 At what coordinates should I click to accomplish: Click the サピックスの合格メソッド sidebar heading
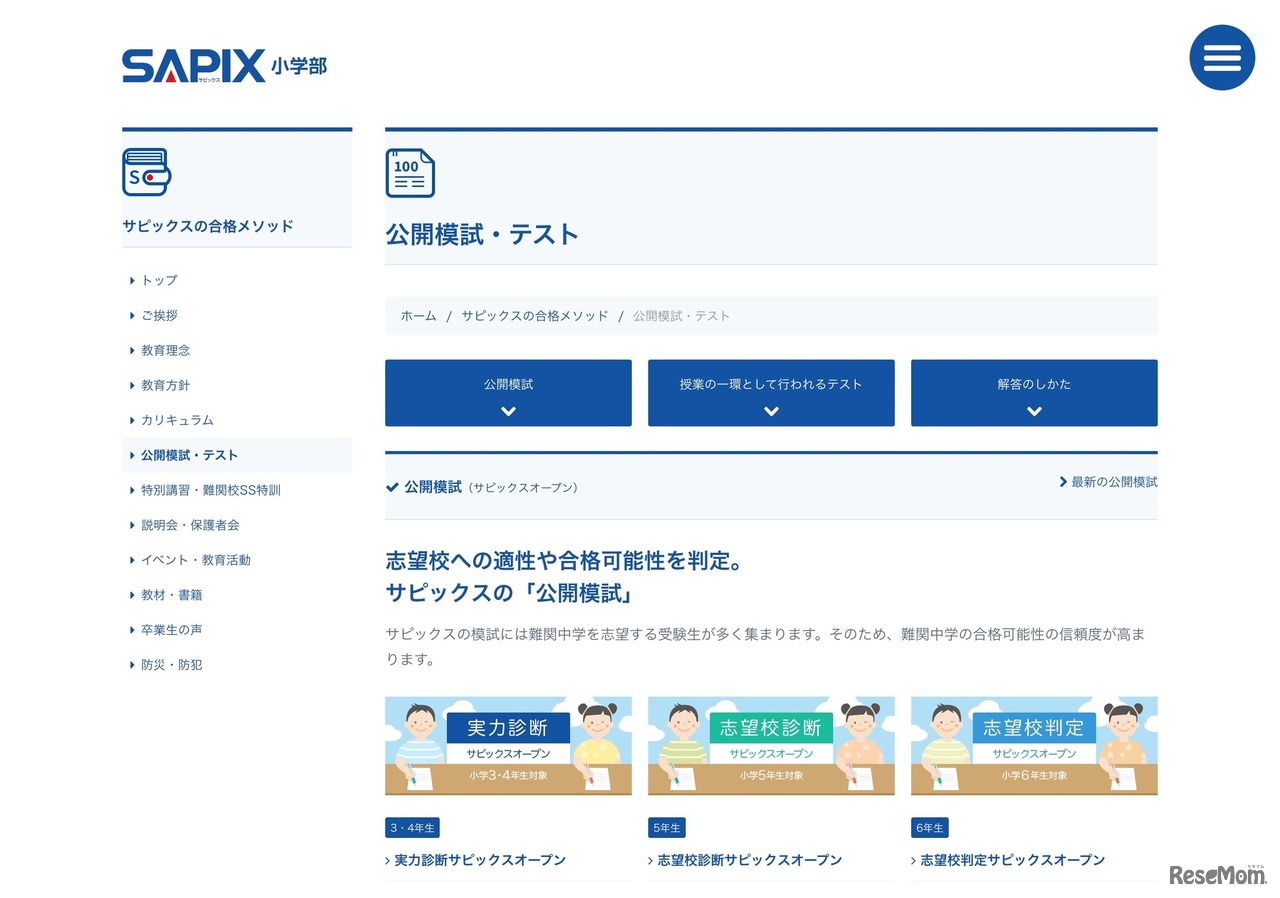(208, 226)
